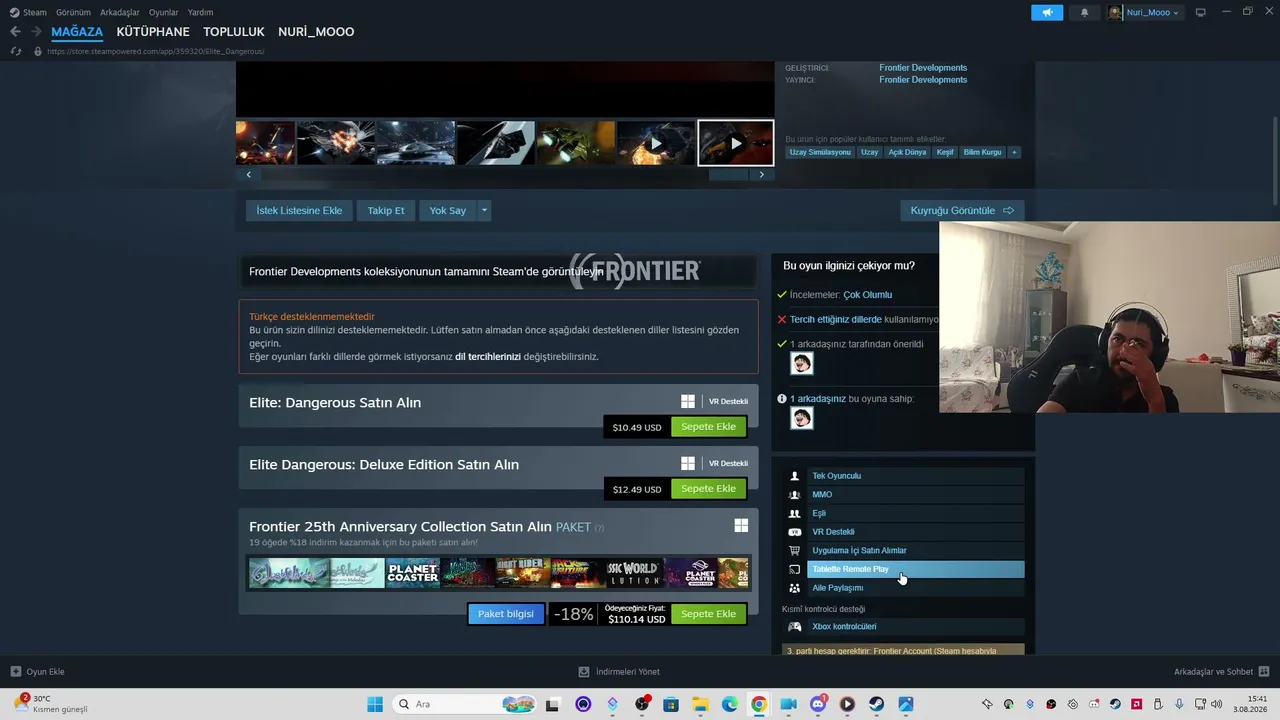Switch to the TOPLULUK tab
This screenshot has height=720, width=1280.
234,32
